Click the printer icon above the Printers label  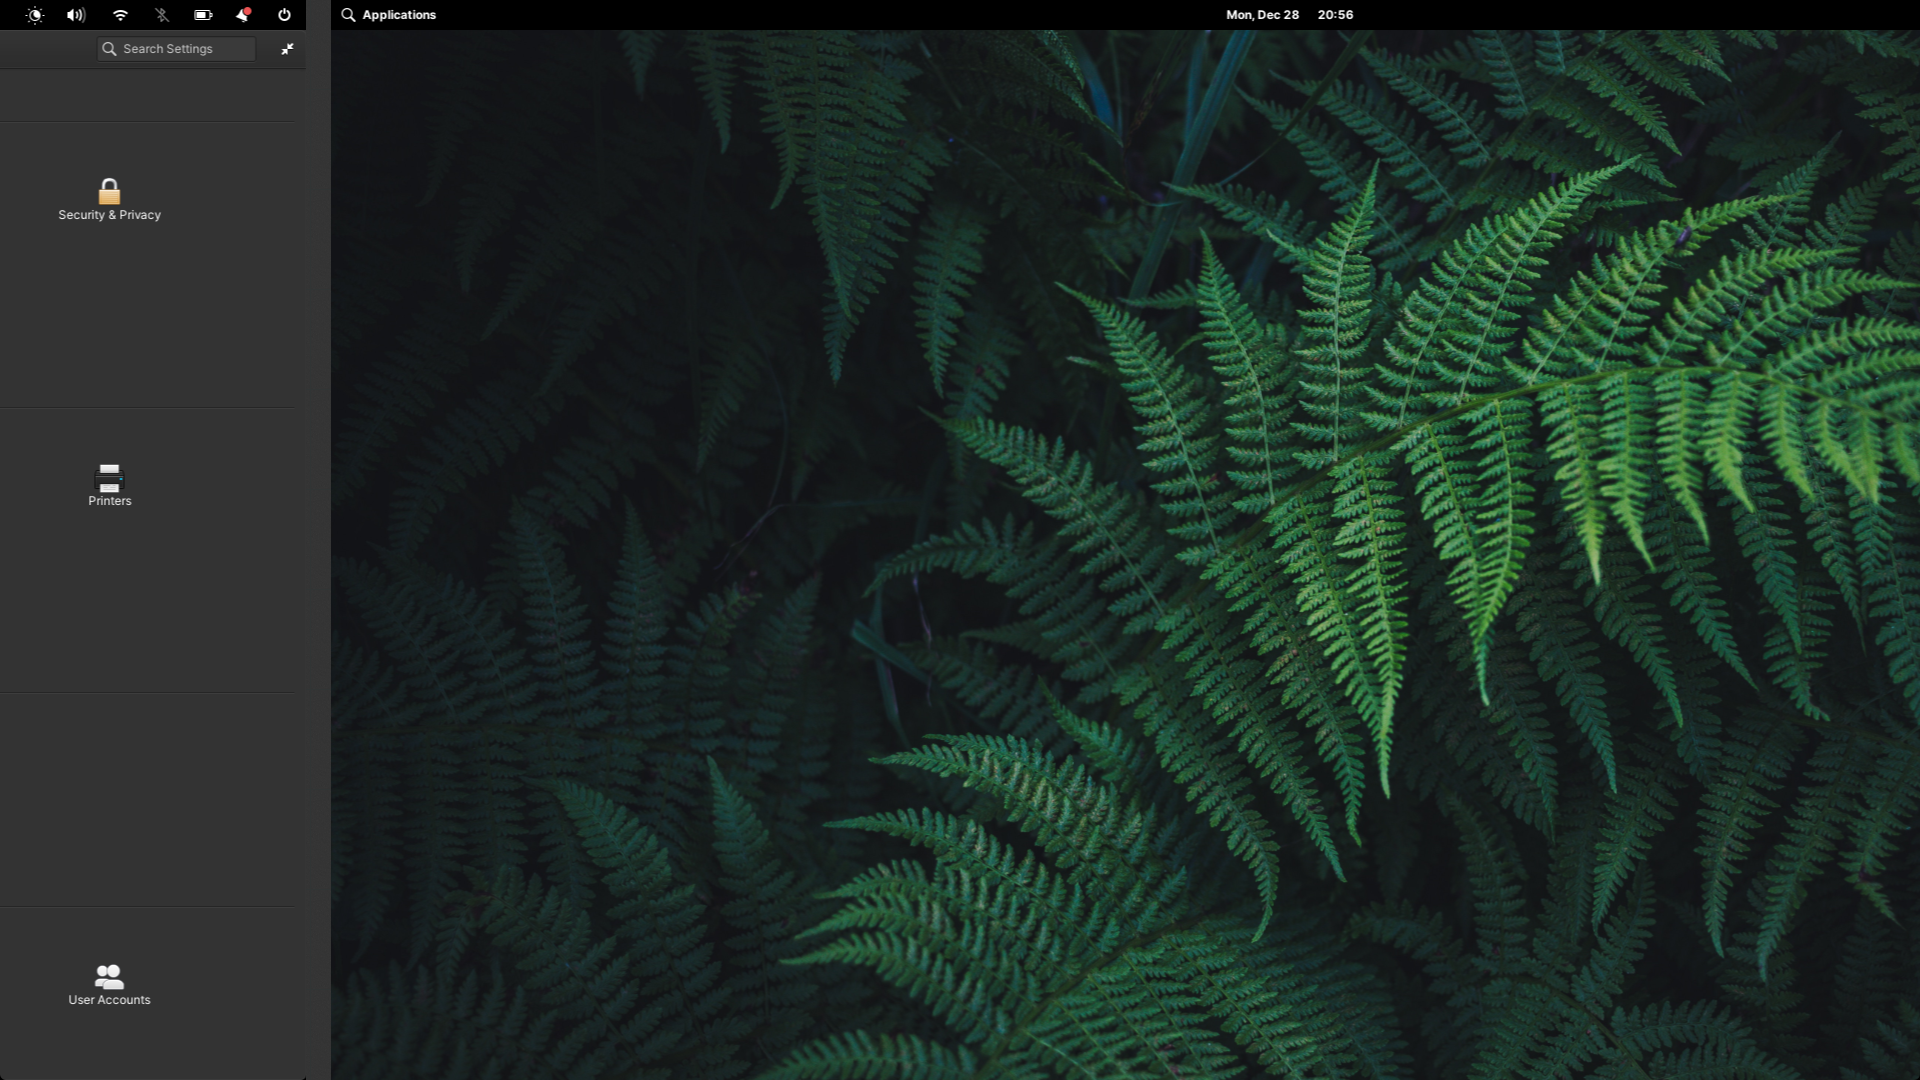pos(109,478)
